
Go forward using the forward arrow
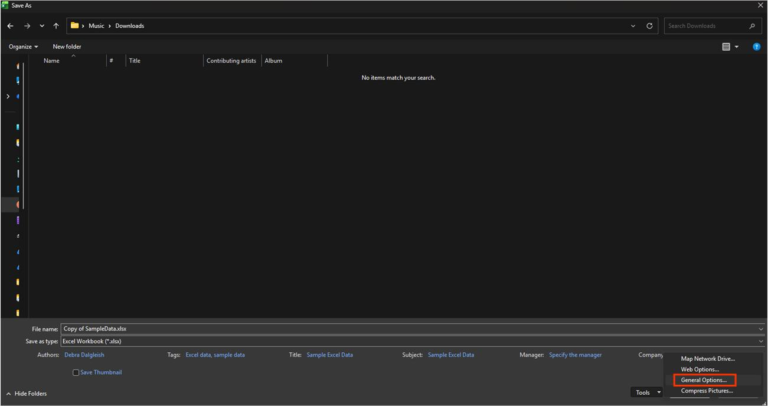tap(27, 26)
